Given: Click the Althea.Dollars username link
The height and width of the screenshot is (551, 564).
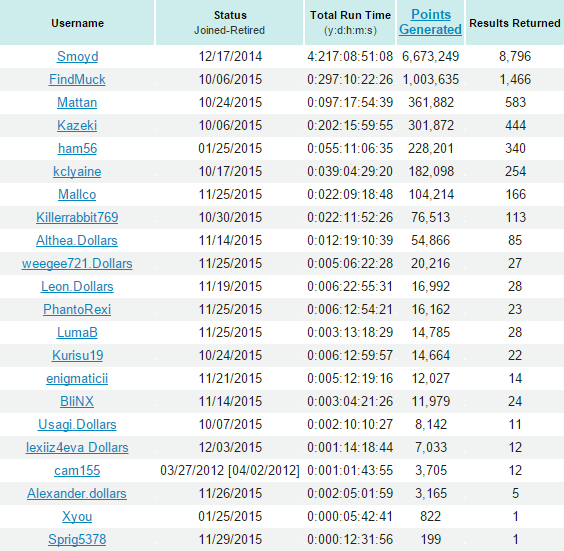Looking at the screenshot, I should [x=77, y=241].
